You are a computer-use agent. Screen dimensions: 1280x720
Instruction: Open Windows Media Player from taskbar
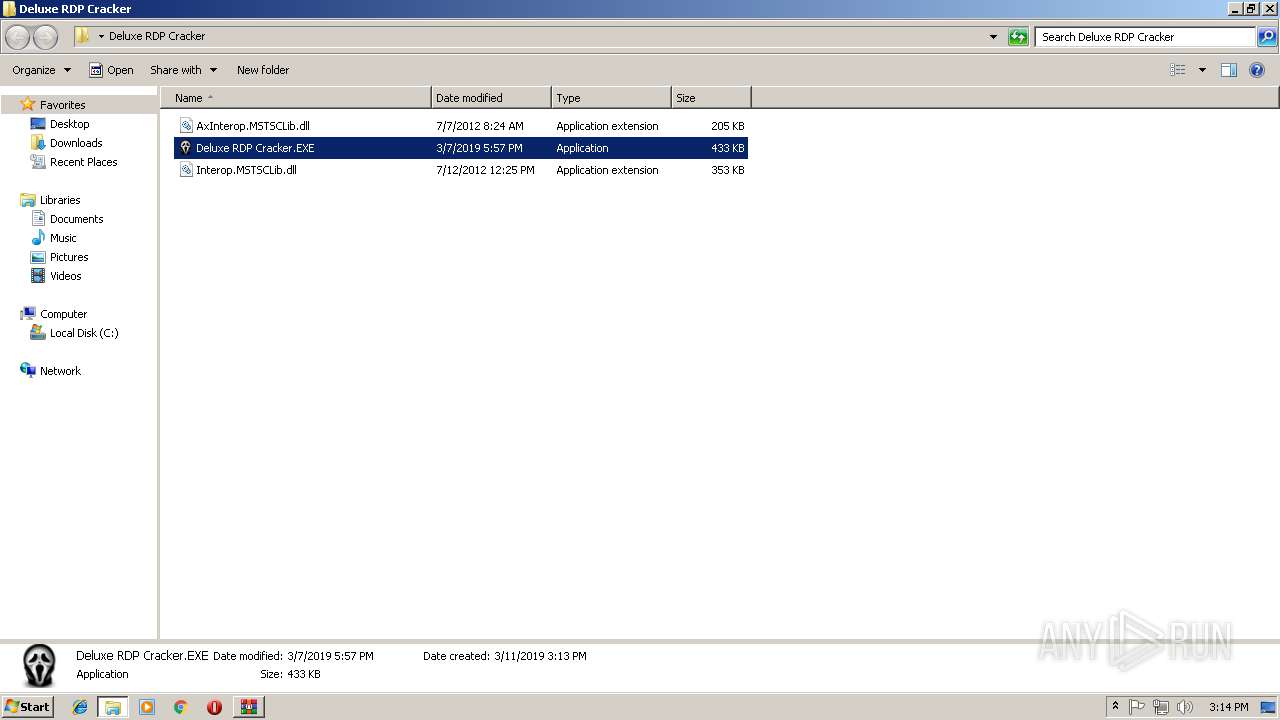point(147,707)
